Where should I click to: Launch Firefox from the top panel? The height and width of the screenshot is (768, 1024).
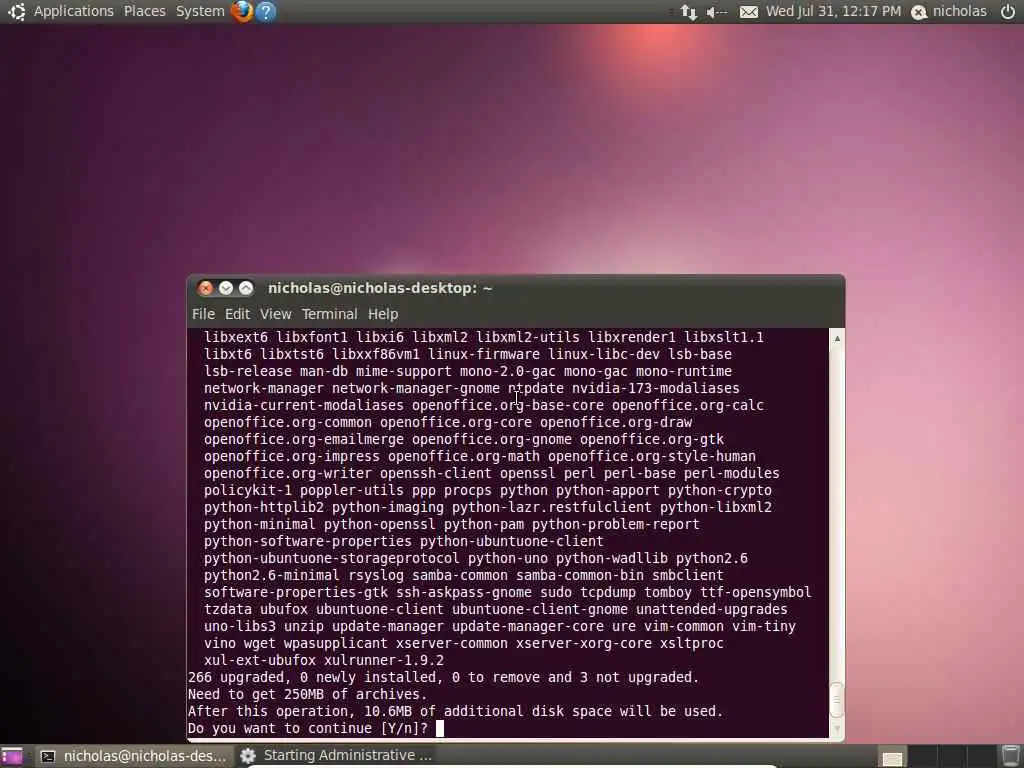(242, 11)
